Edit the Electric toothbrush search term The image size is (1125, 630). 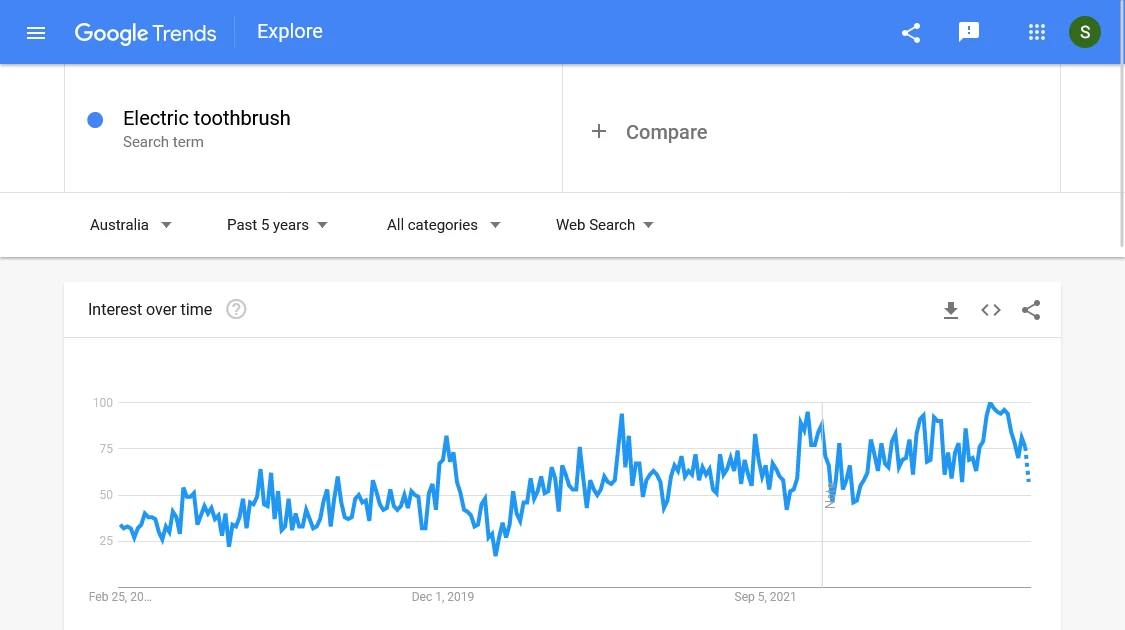(207, 118)
